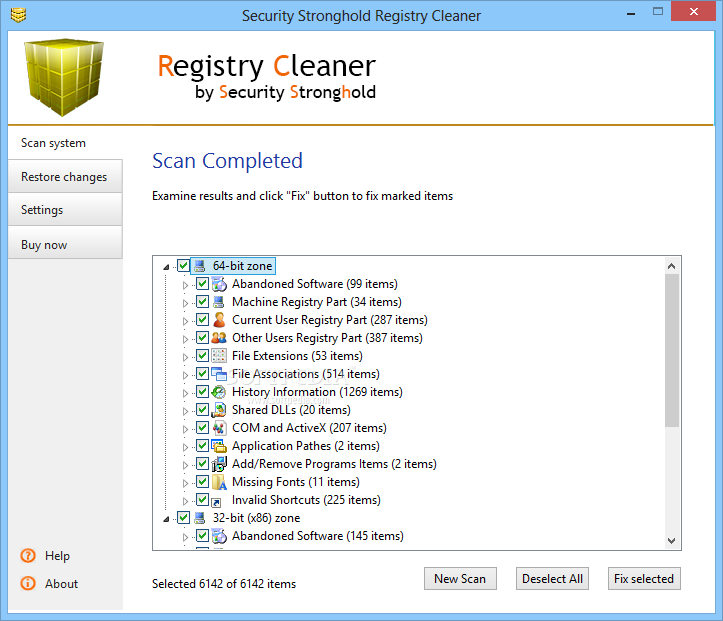Open the About link
Viewport: 723px width, 621px height.
61,584
